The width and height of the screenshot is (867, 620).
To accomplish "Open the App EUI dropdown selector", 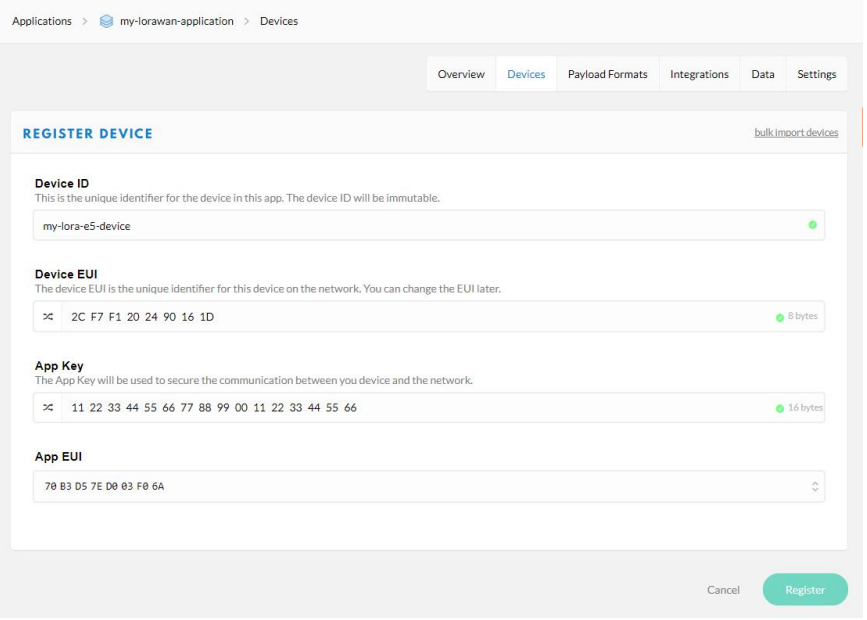I will [x=814, y=487].
